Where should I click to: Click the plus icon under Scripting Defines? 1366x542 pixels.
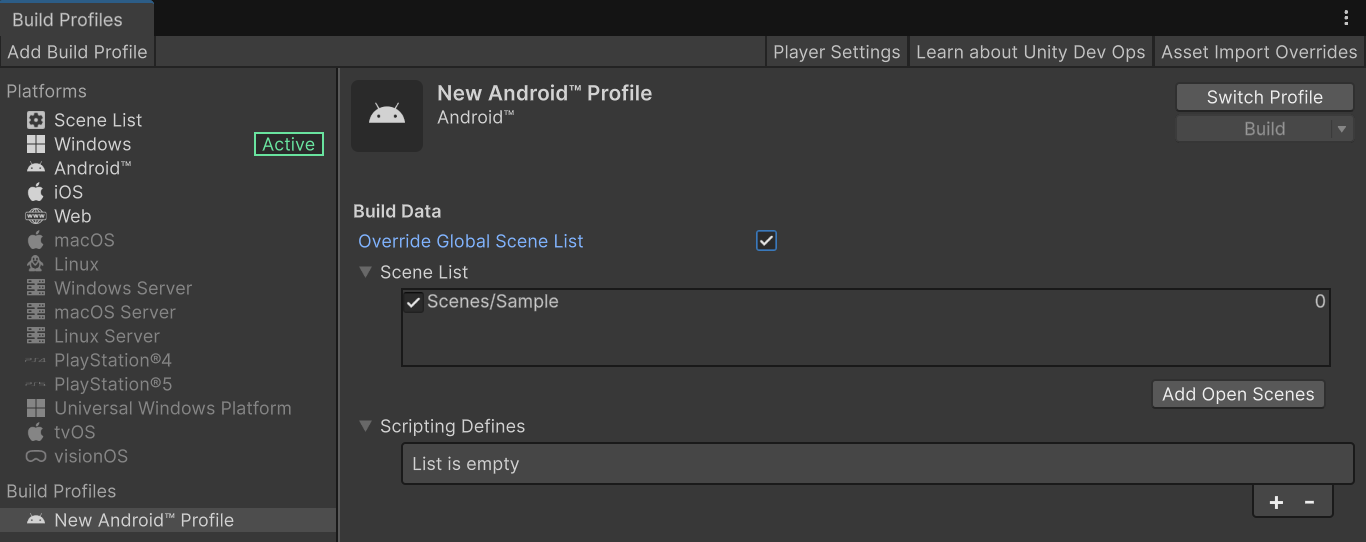(1276, 502)
